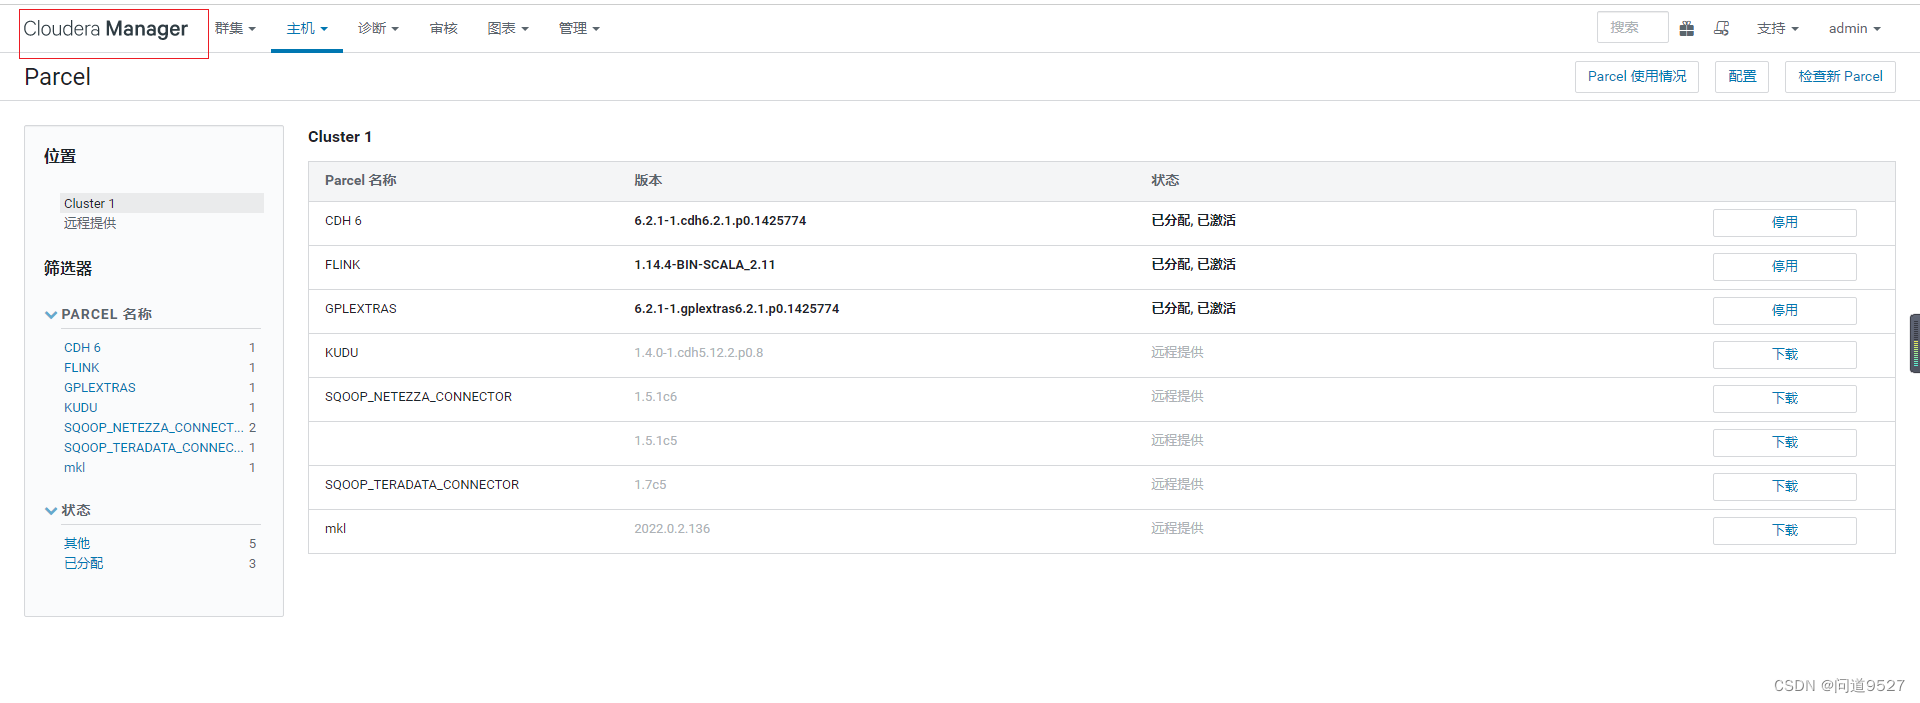Click the 配置 button
Viewport: 1920px width, 703px height.
click(1742, 77)
